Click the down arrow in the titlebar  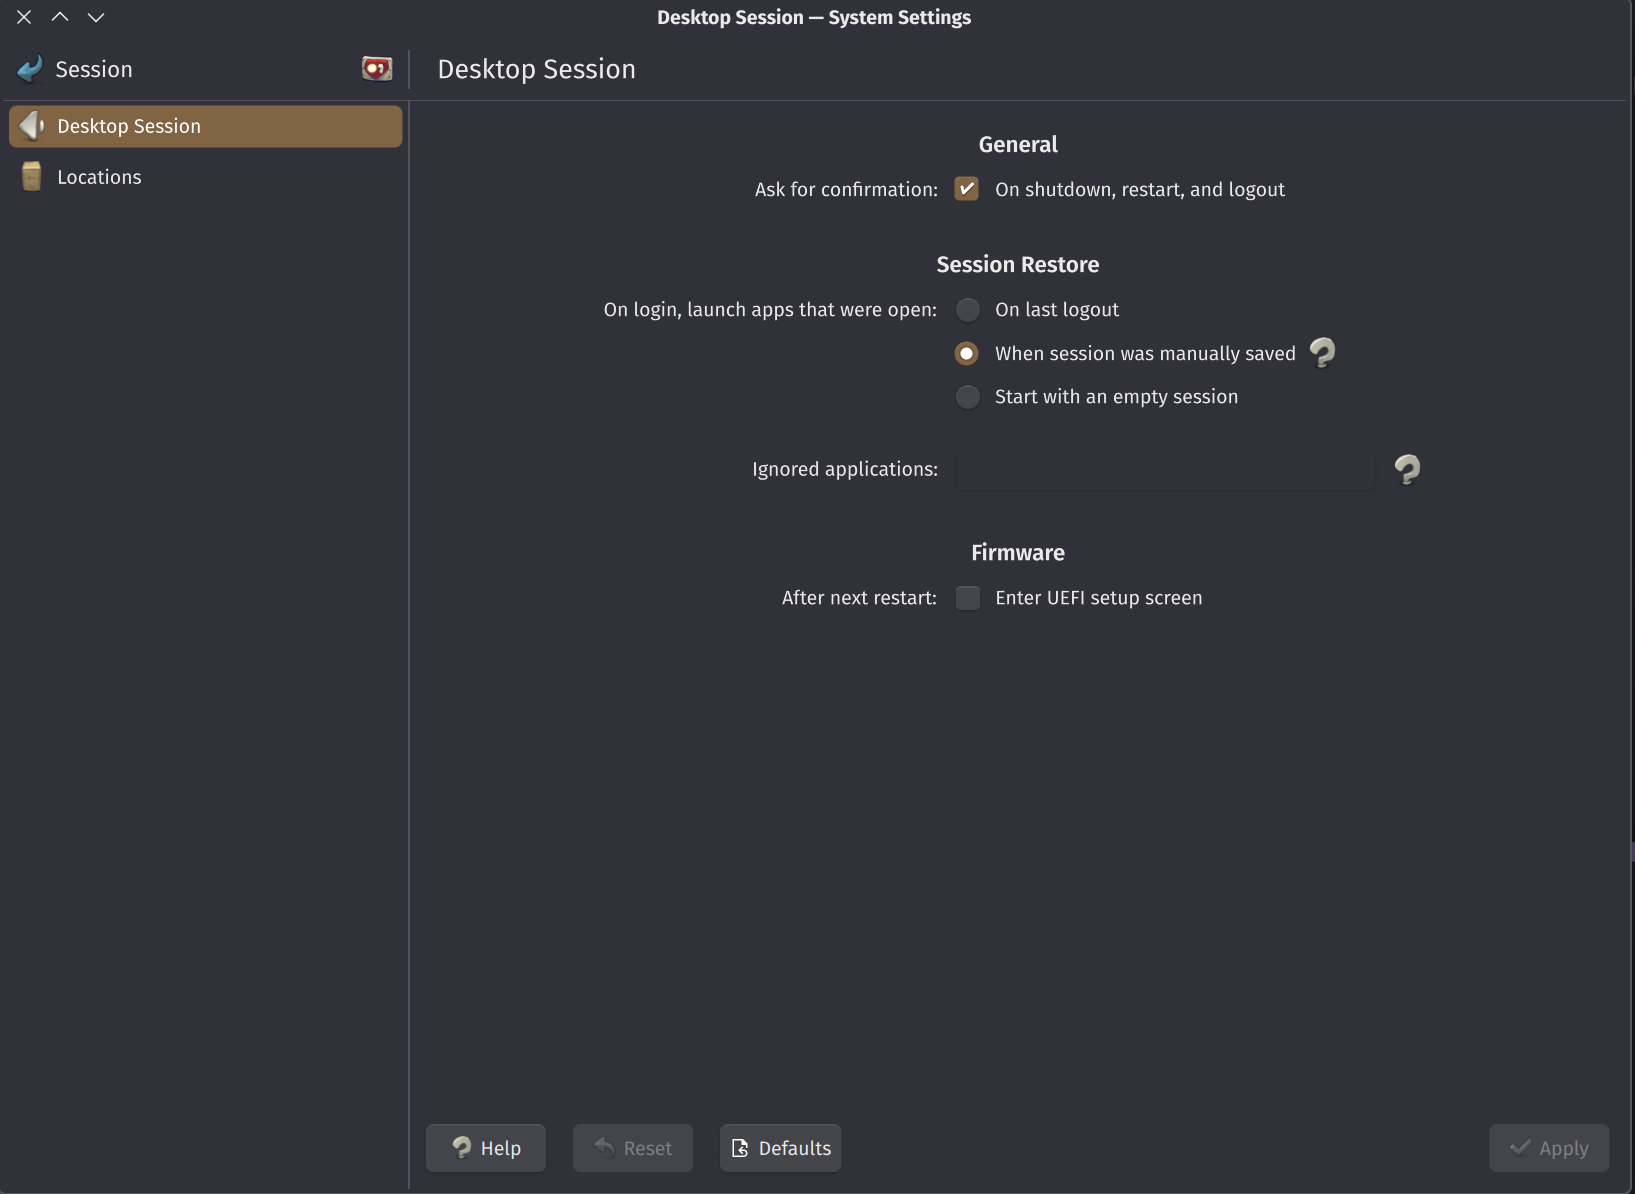pyautogui.click(x=96, y=17)
